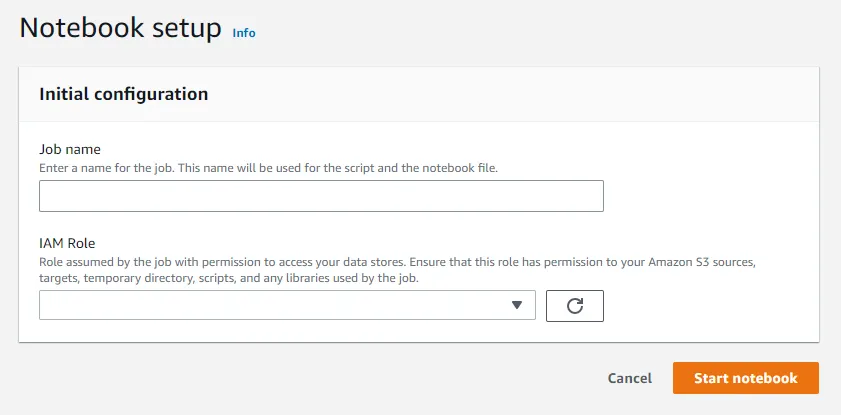Select the Initial configuration section header
Screen dimensions: 841x415
pyautogui.click(x=124, y=94)
